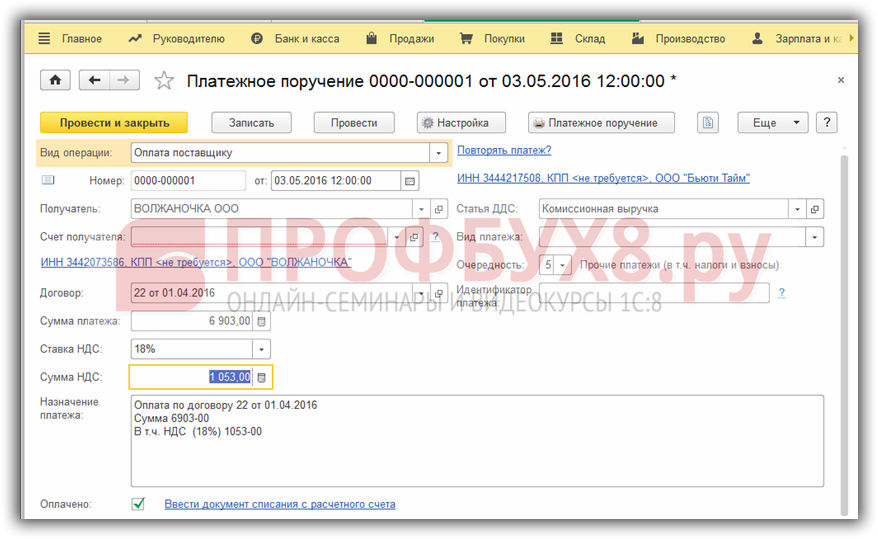This screenshot has height=539, width=878.
Task: Show hint next to Счет получателя
Action: (436, 237)
